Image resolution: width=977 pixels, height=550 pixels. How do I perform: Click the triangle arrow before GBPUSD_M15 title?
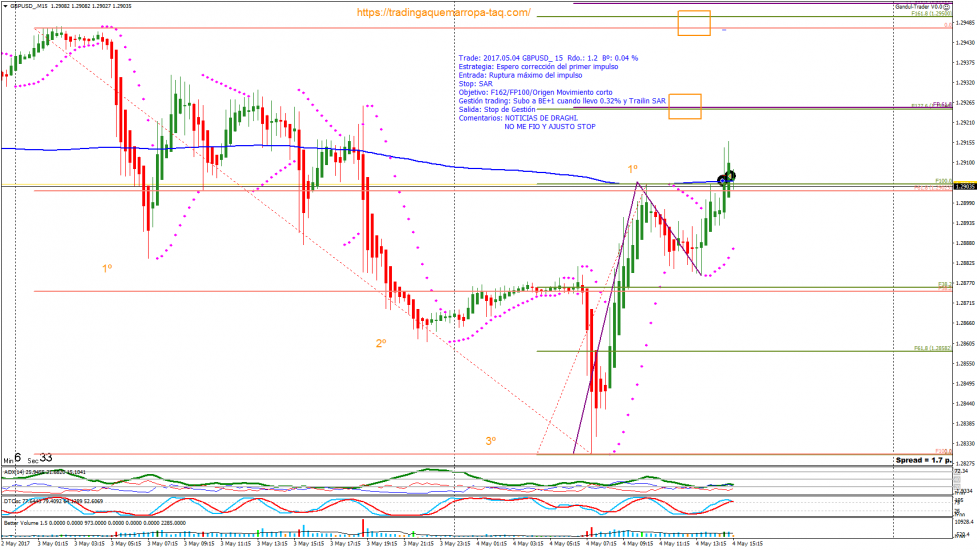pos(4,6)
